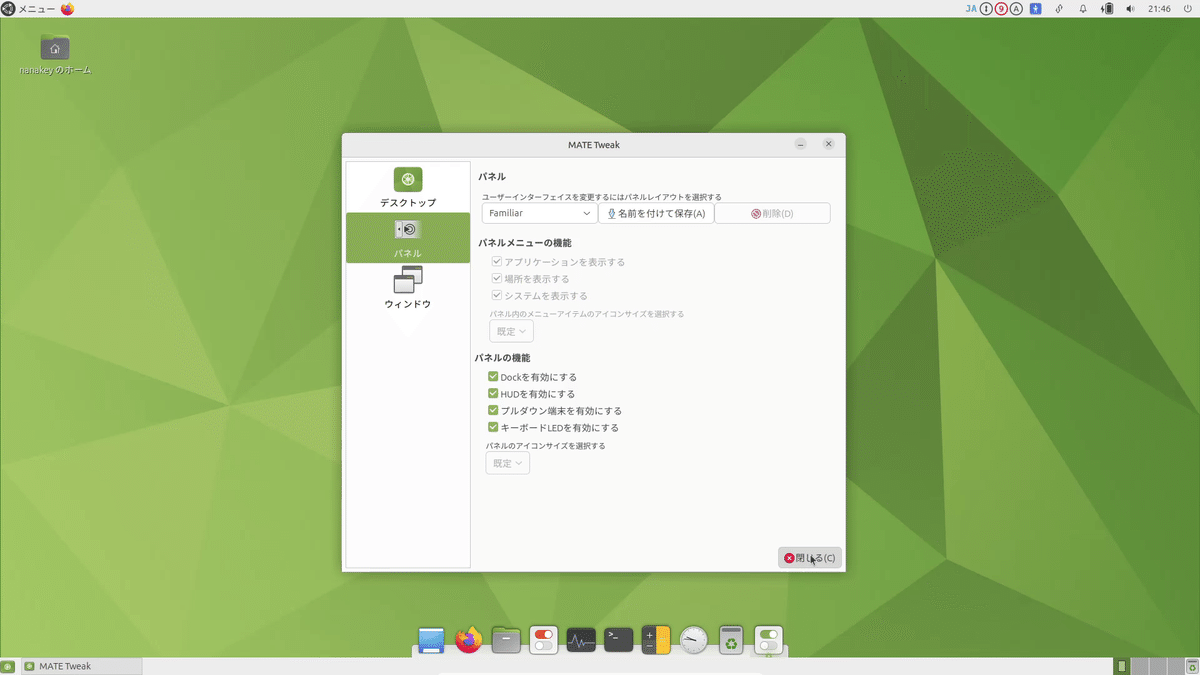Click the running MATE Tweak dock icon

point(769,640)
